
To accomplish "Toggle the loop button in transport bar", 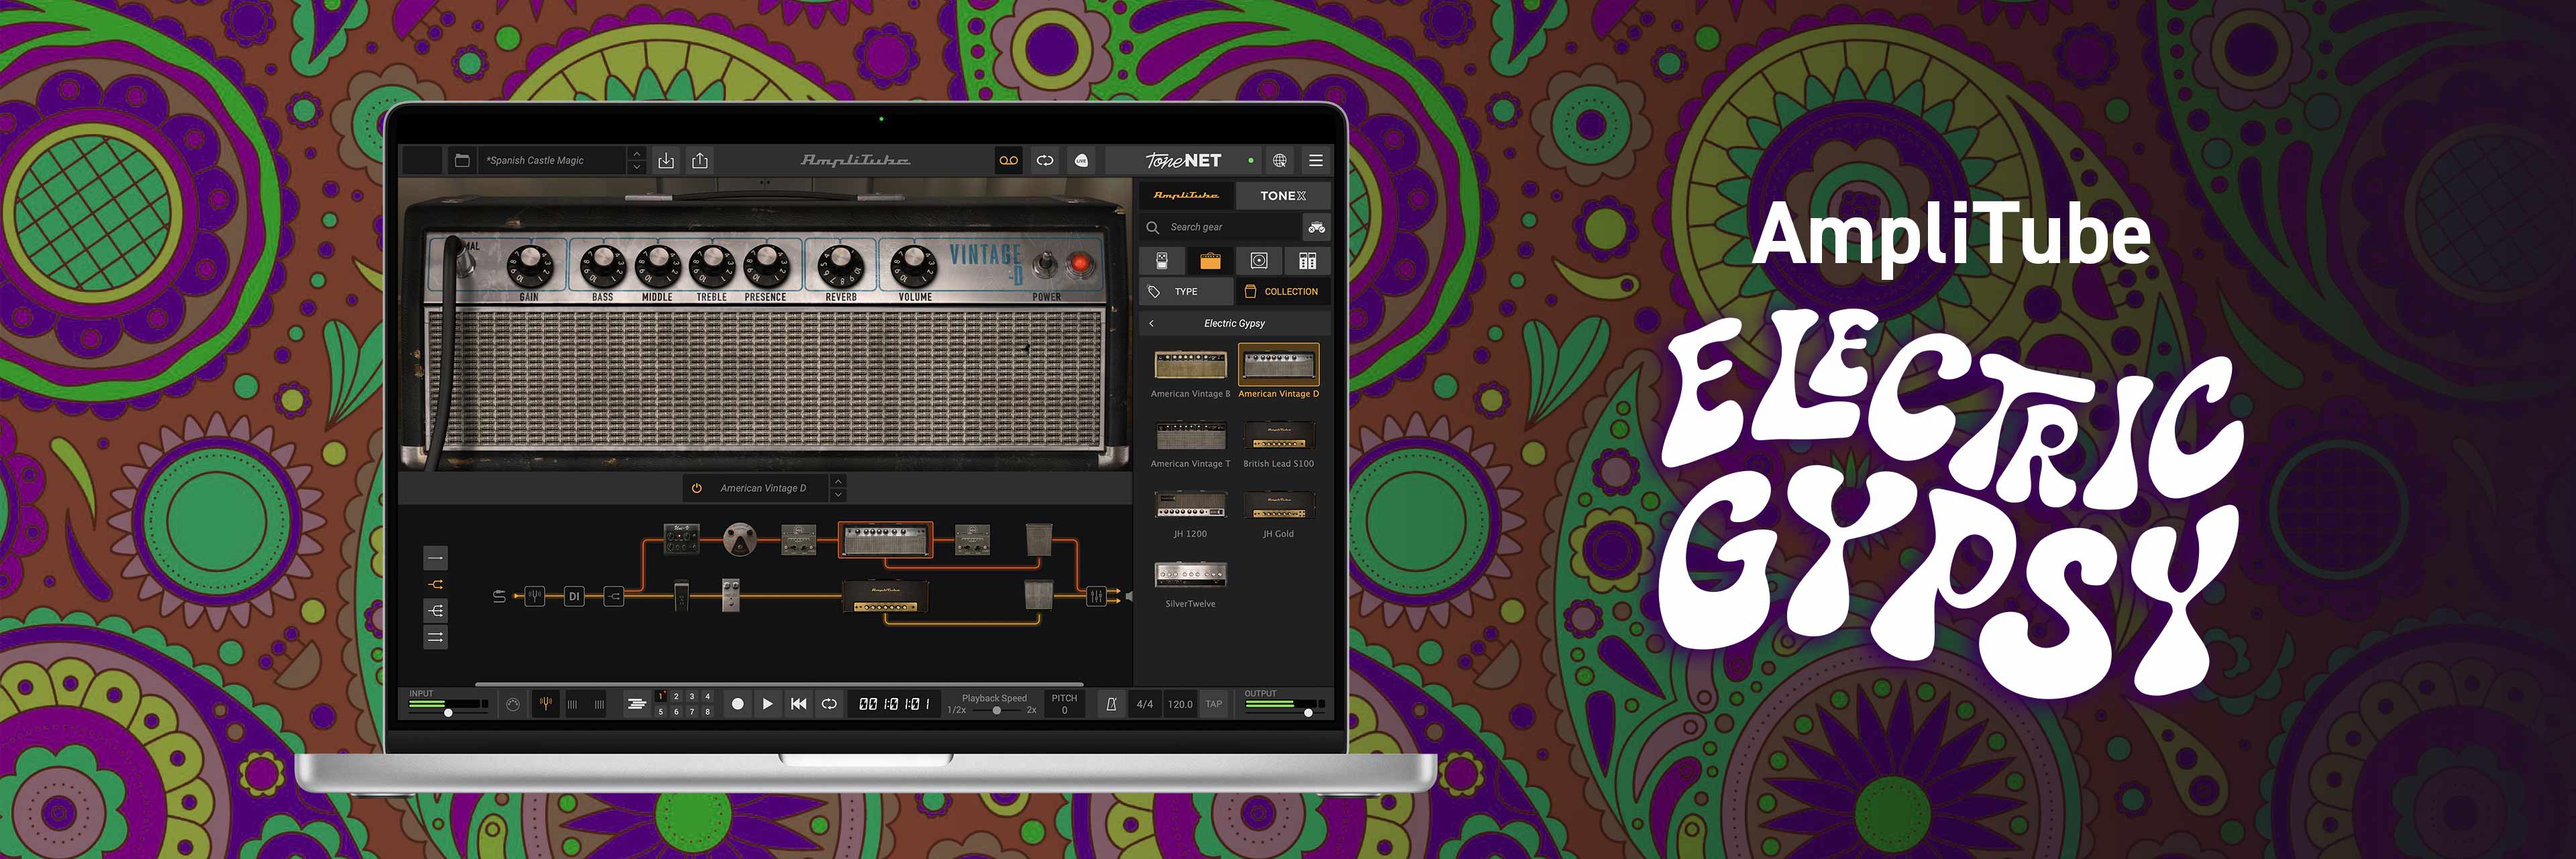I will 829,704.
